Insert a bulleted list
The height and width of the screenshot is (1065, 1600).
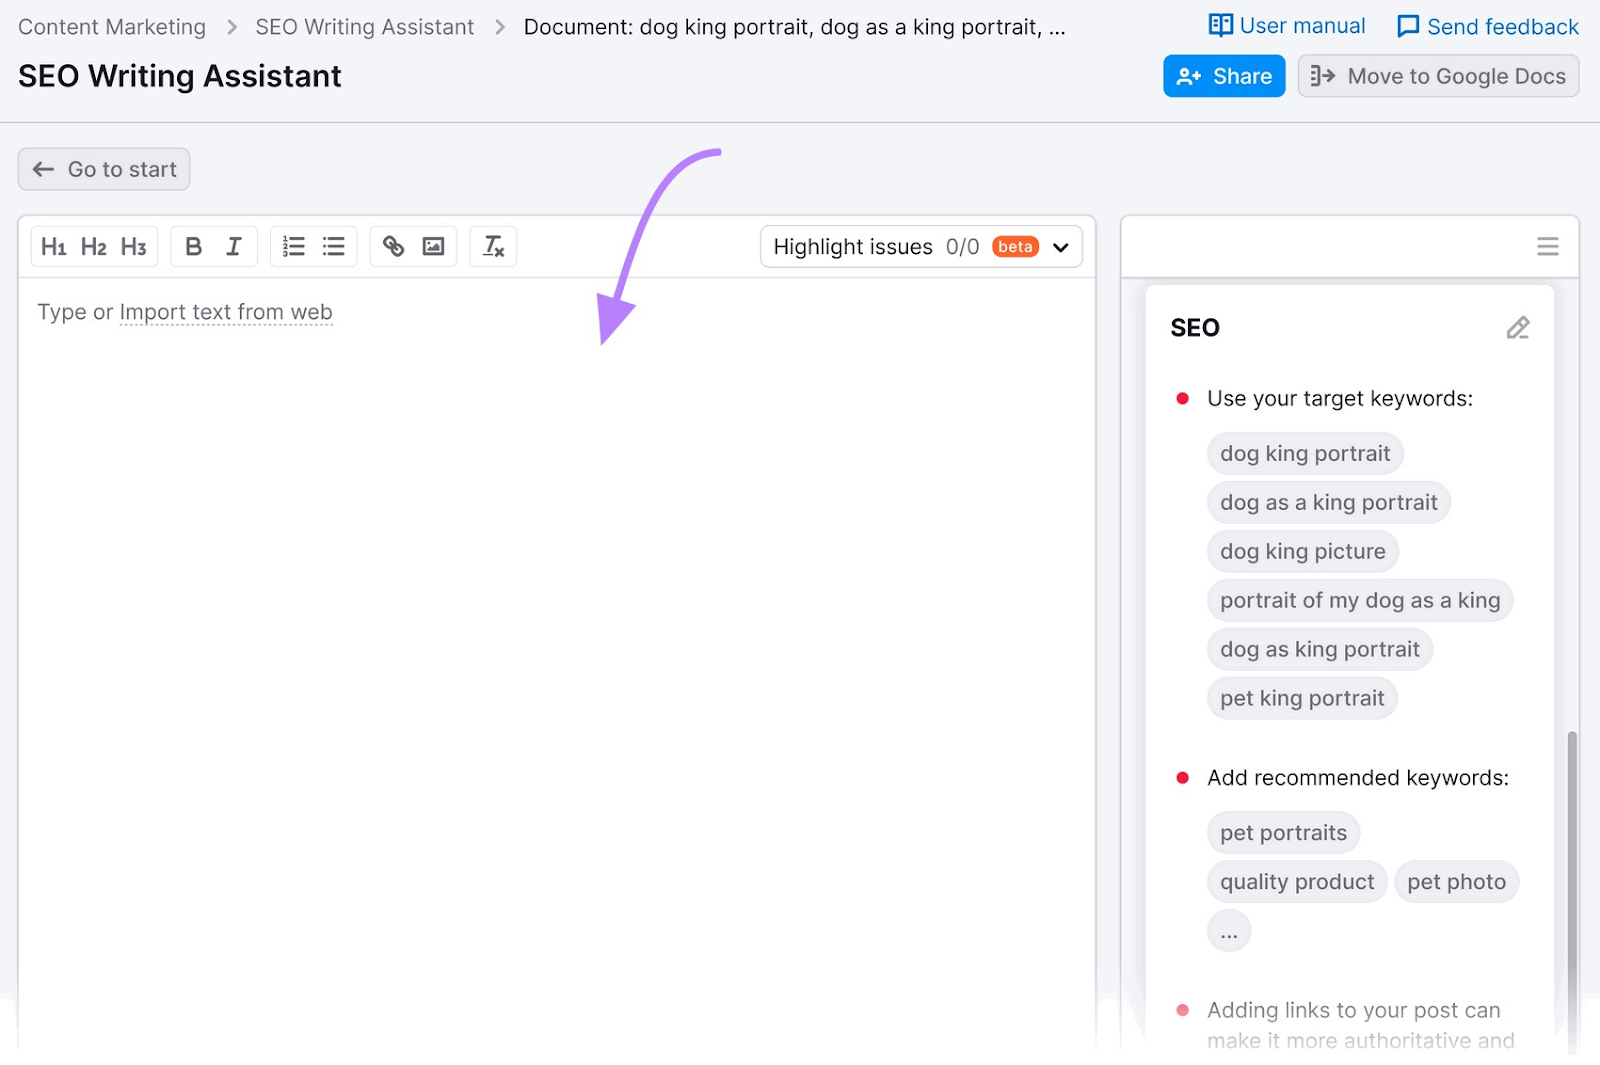(x=334, y=246)
